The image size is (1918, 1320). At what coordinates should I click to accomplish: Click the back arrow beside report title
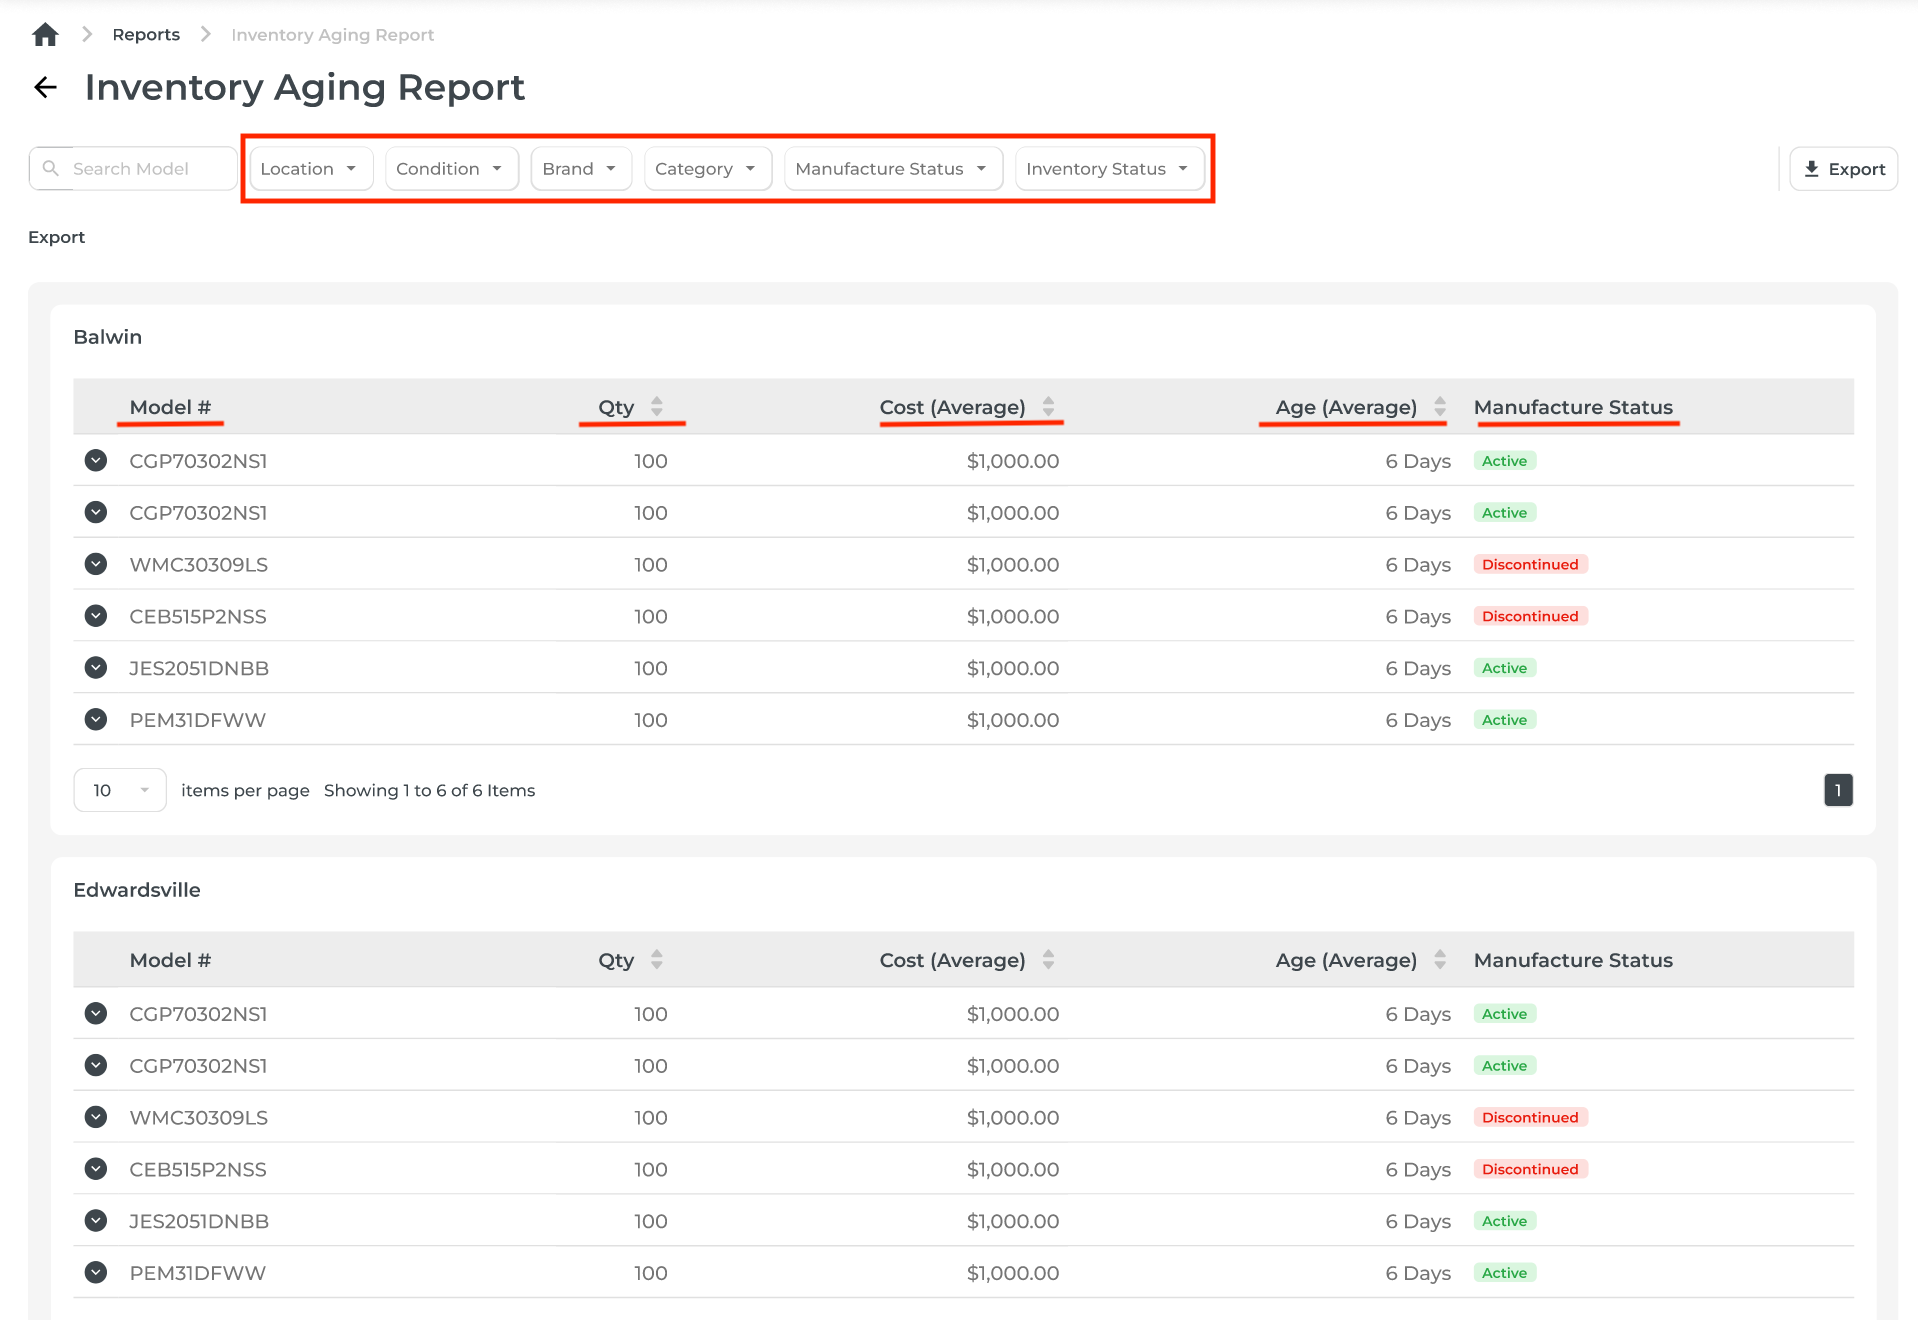45,87
